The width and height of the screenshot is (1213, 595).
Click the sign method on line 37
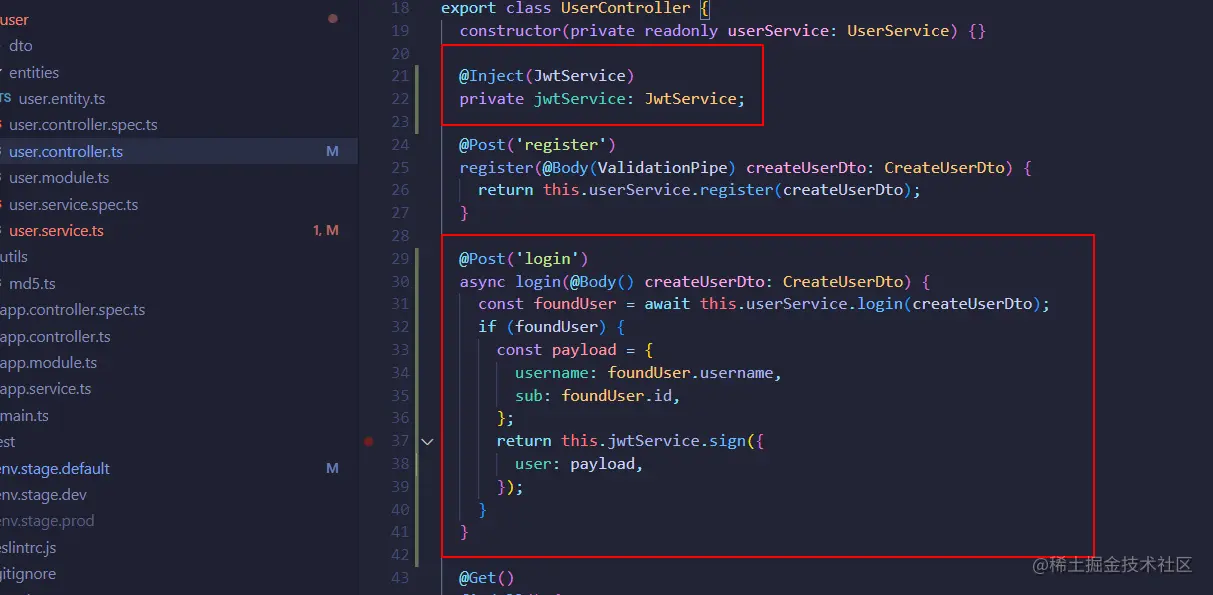click(x=727, y=441)
